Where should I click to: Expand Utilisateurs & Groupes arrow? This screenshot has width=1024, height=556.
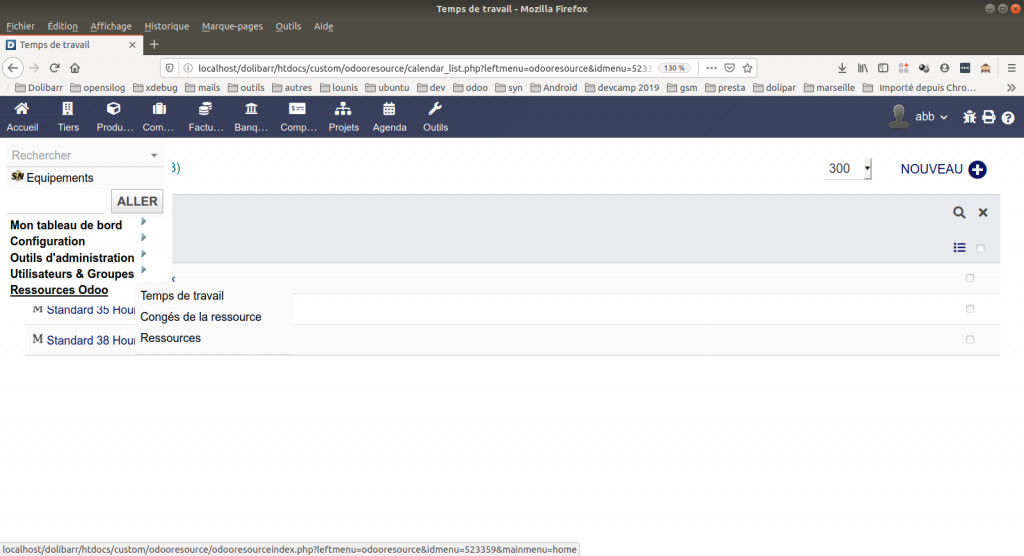tap(144, 269)
